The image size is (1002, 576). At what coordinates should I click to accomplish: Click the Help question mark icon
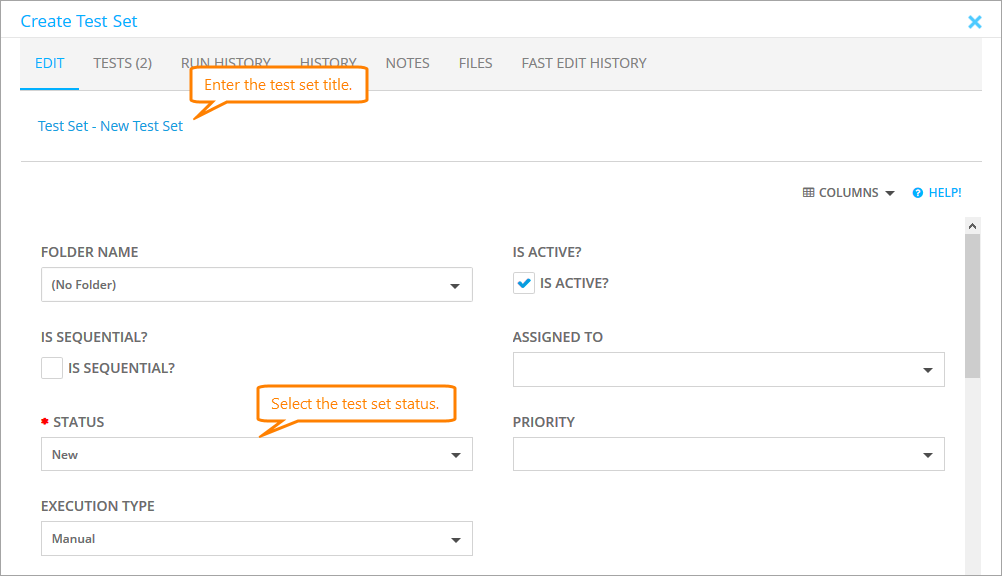(917, 193)
